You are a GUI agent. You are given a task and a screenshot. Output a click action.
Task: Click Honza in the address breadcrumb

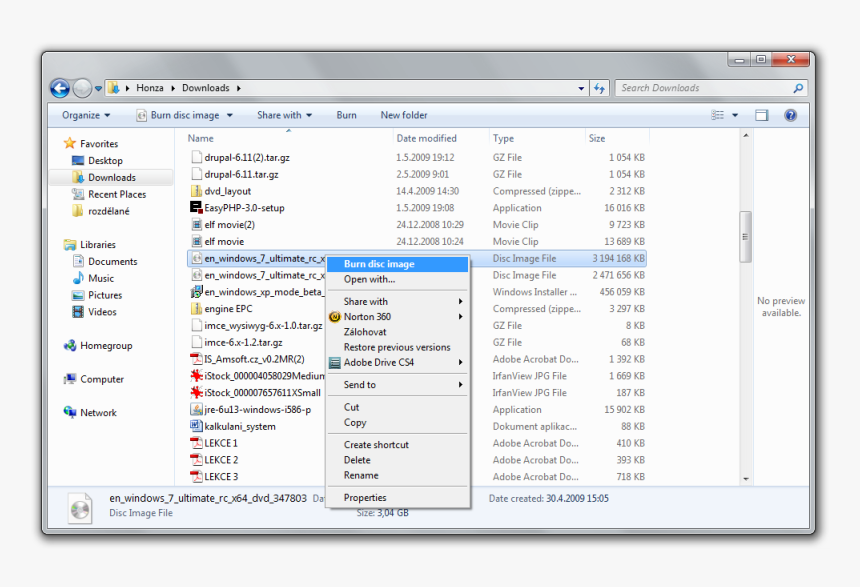(150, 88)
